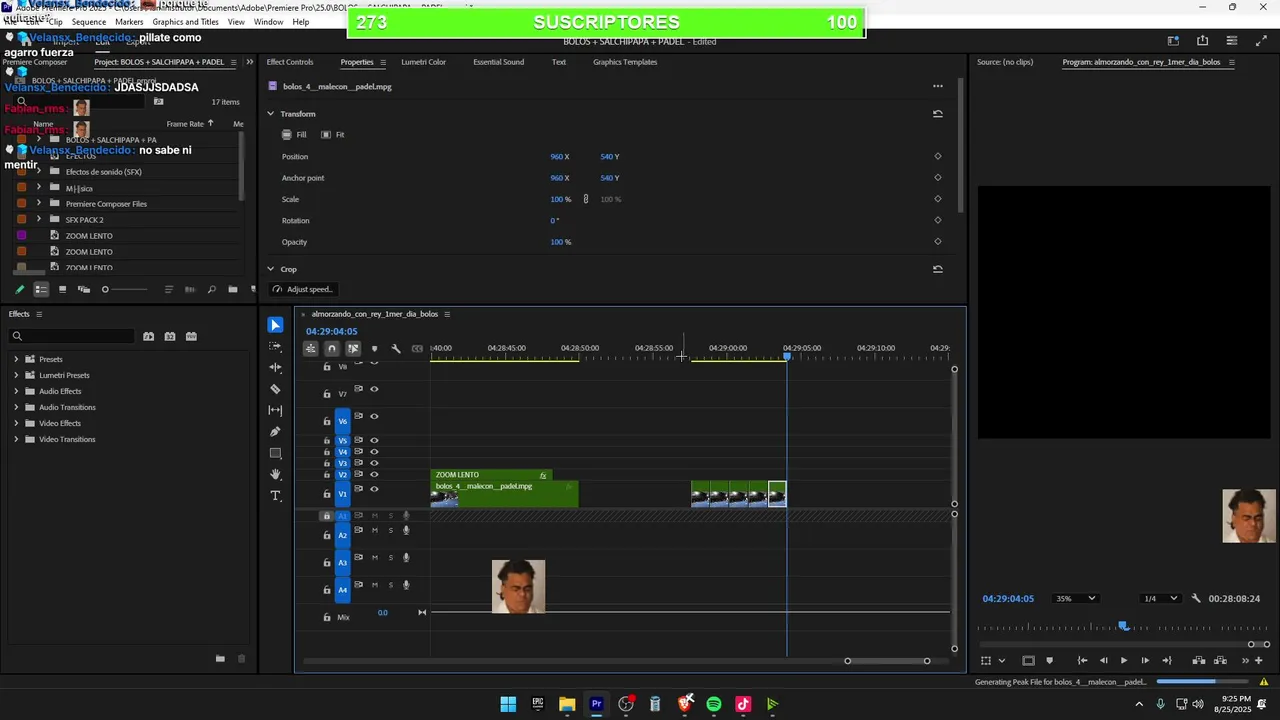
Task: Switch Project panel to icon view
Action: coord(62,289)
